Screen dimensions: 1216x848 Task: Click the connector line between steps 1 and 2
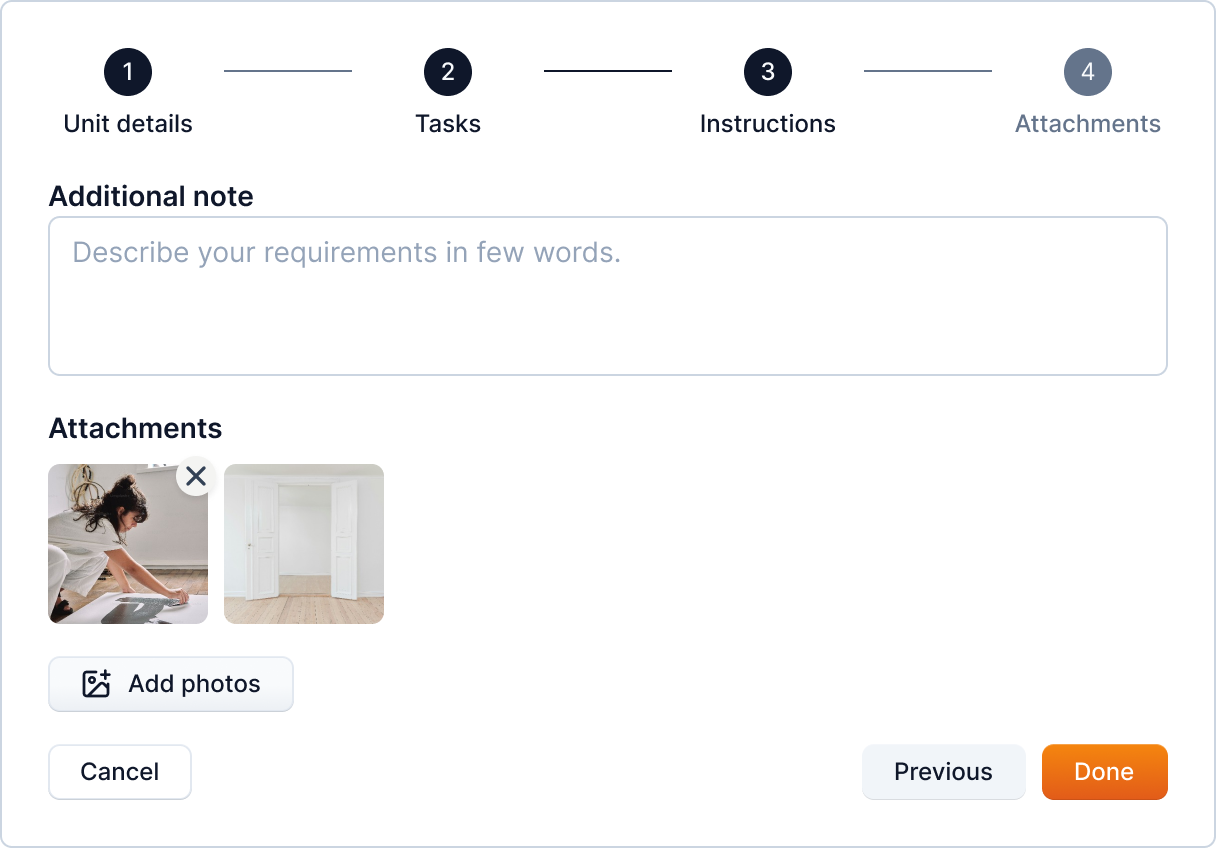pos(288,71)
